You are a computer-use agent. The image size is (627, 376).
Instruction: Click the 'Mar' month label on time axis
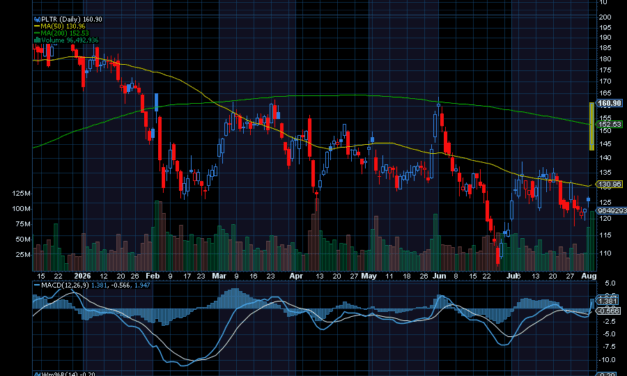[219, 276]
